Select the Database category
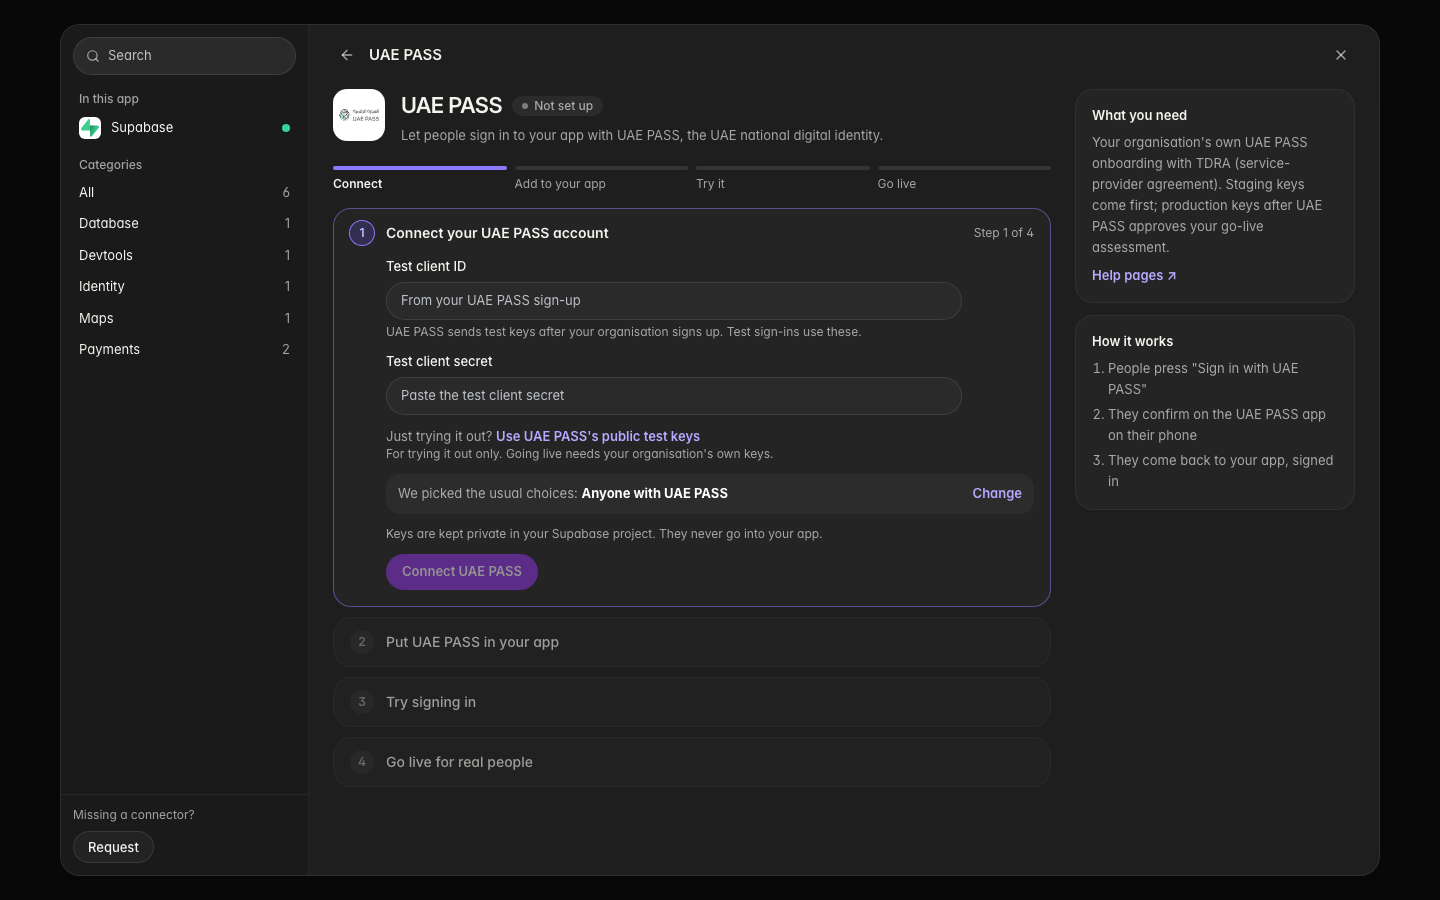1440x900 pixels. [x=184, y=223]
